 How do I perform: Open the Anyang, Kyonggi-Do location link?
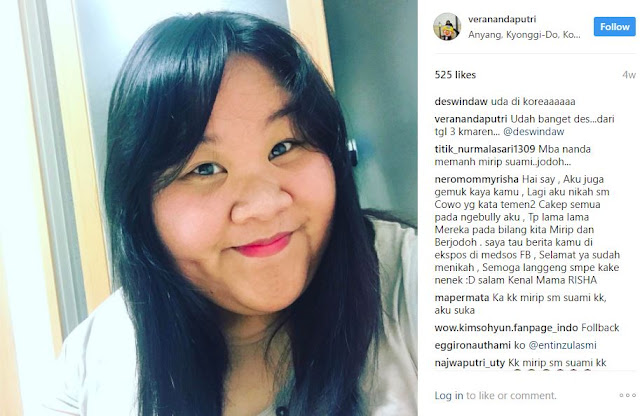[524, 35]
